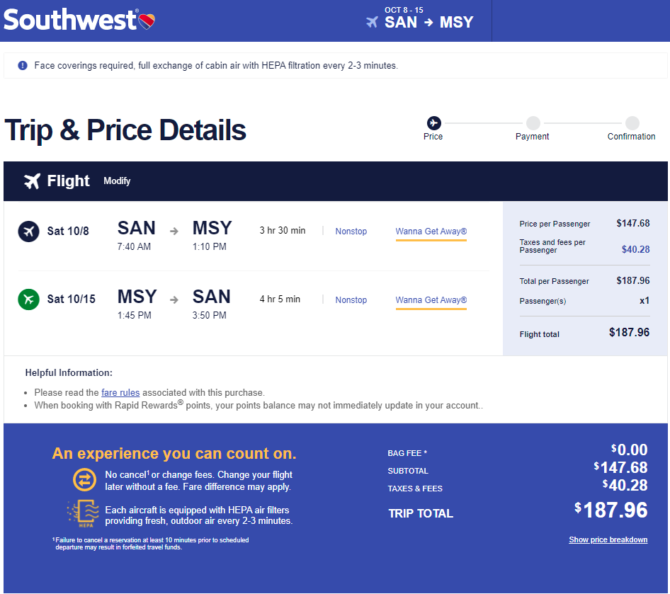The image size is (670, 594).
Task: Click the HEPA air filter icon
Action: 83,513
